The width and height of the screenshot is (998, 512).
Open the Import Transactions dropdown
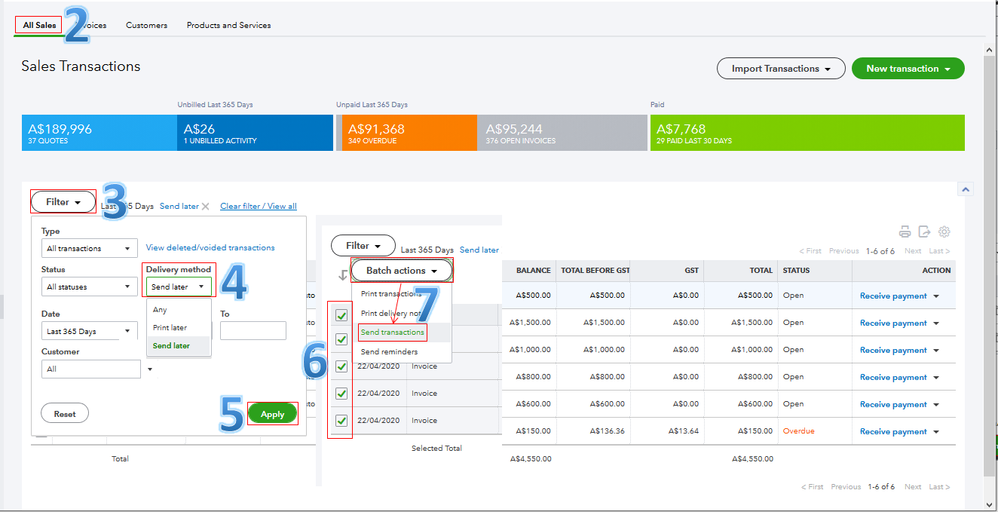(x=781, y=69)
